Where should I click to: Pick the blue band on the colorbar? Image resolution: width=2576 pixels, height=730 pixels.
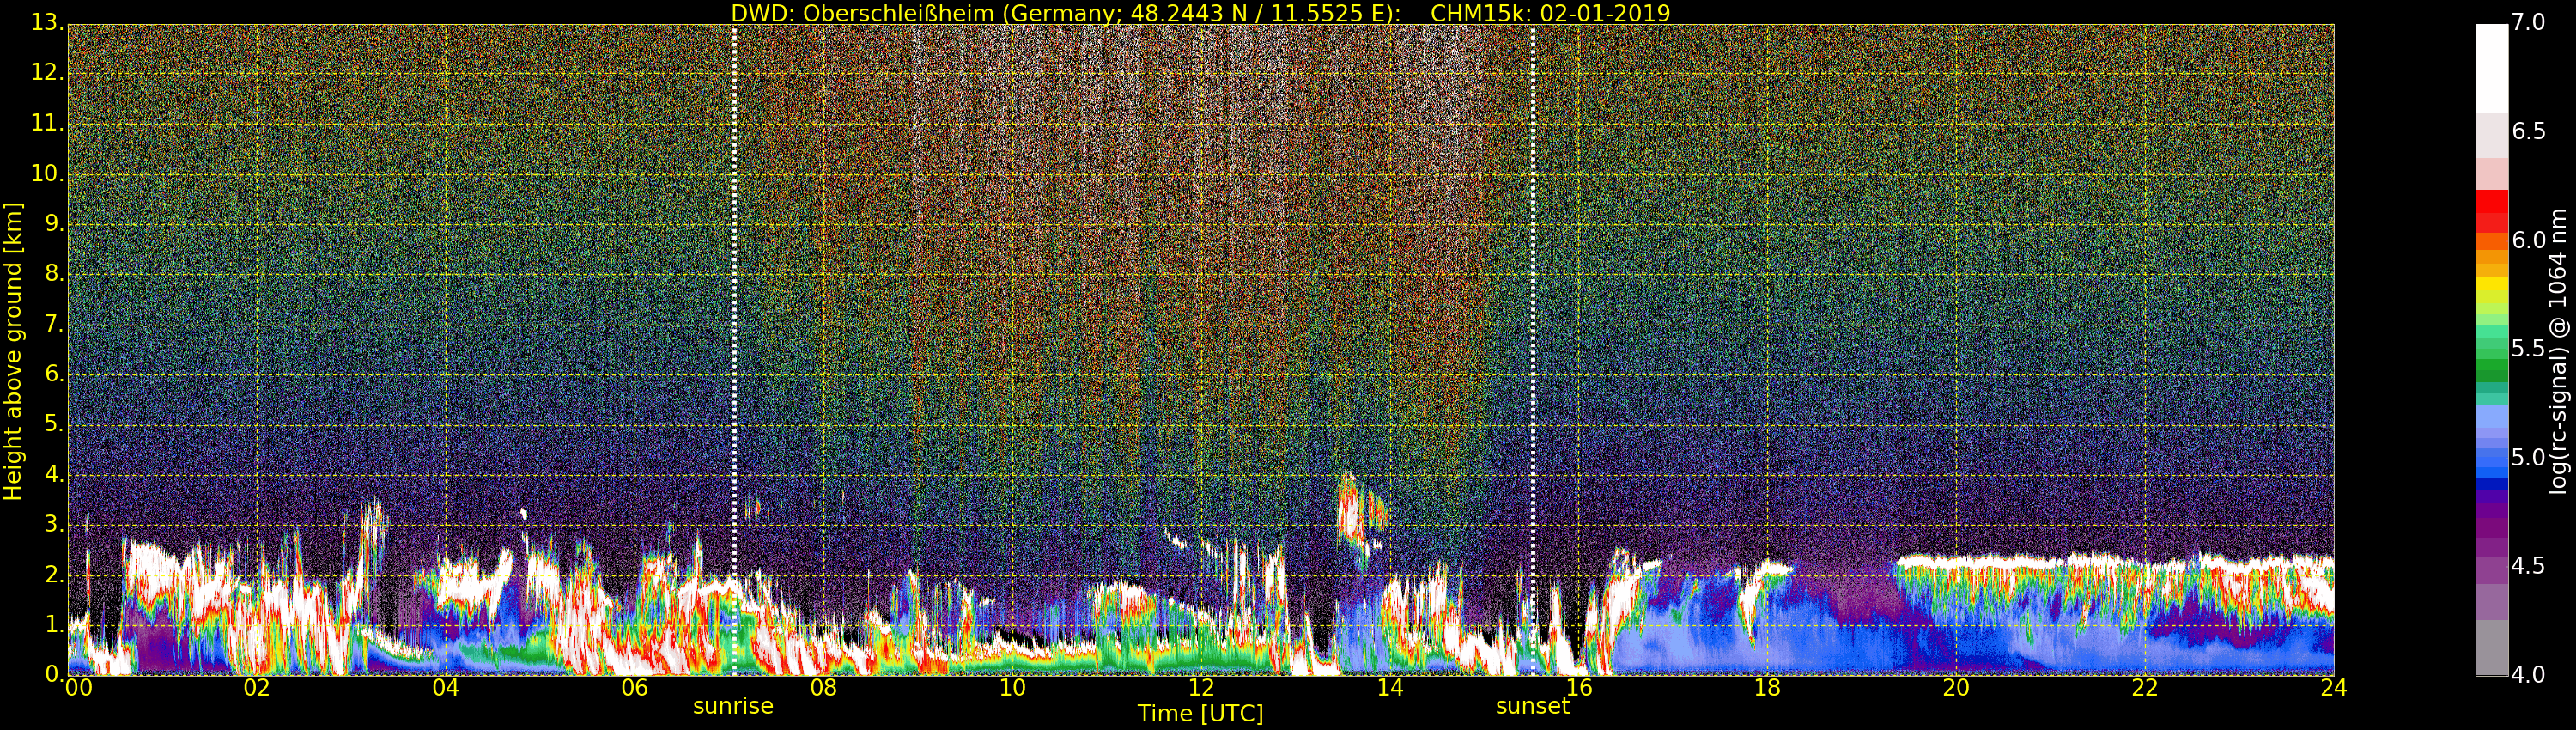tap(2491, 460)
